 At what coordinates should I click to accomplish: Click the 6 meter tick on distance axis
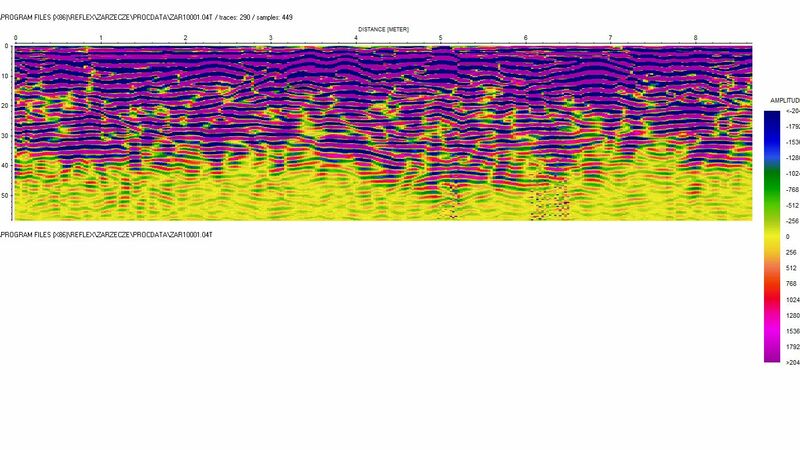coord(525,38)
